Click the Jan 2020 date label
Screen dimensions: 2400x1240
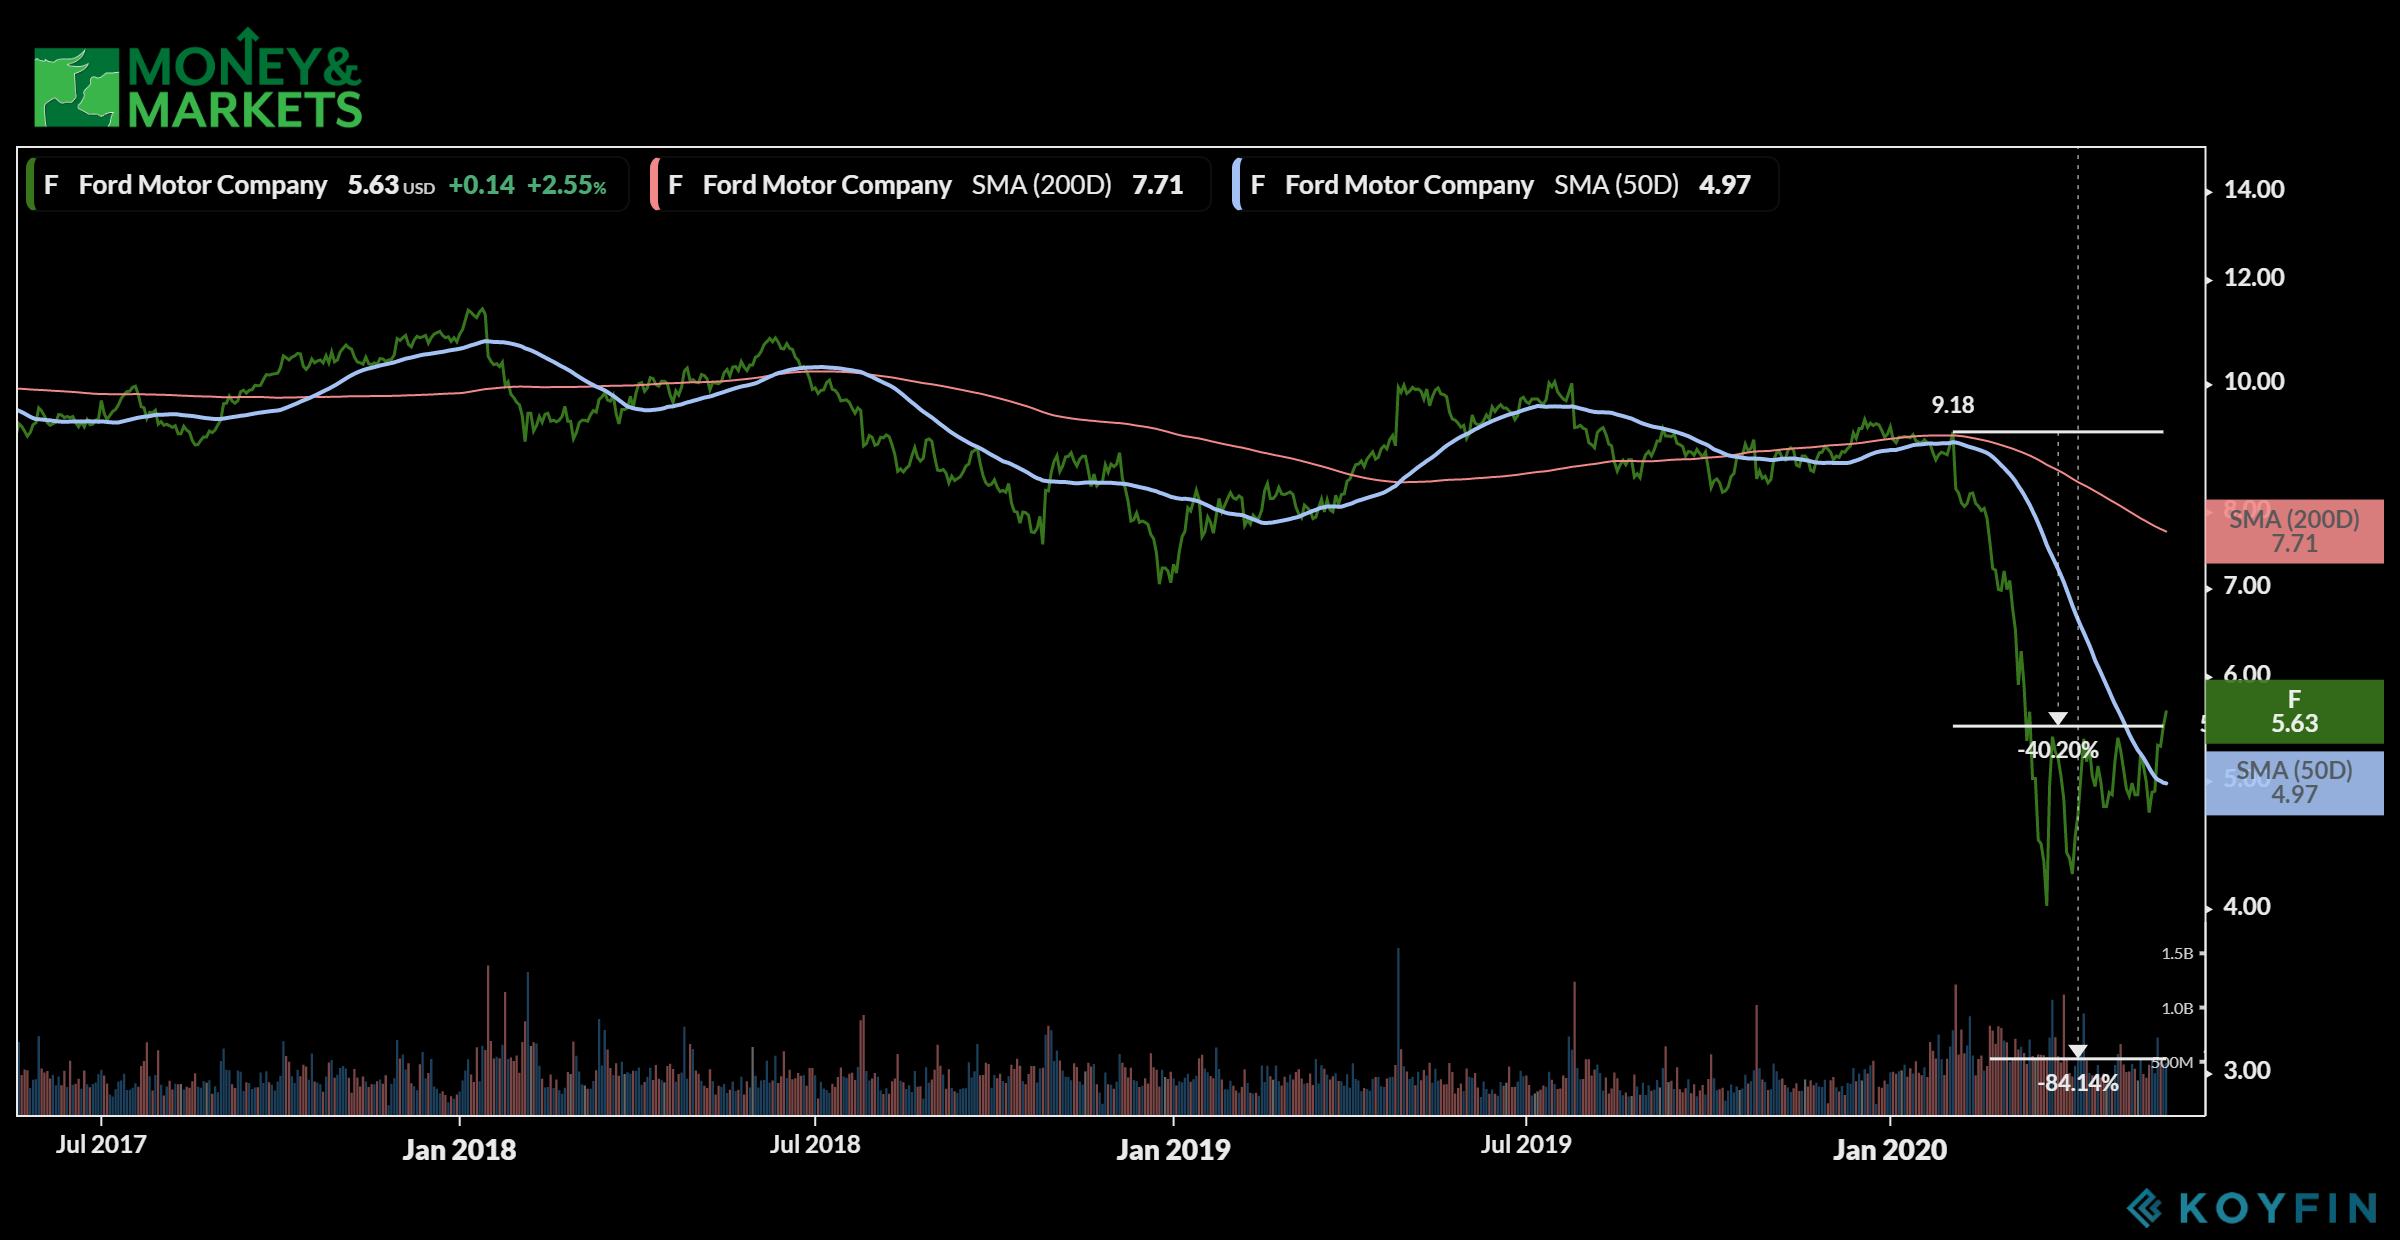[1890, 1150]
